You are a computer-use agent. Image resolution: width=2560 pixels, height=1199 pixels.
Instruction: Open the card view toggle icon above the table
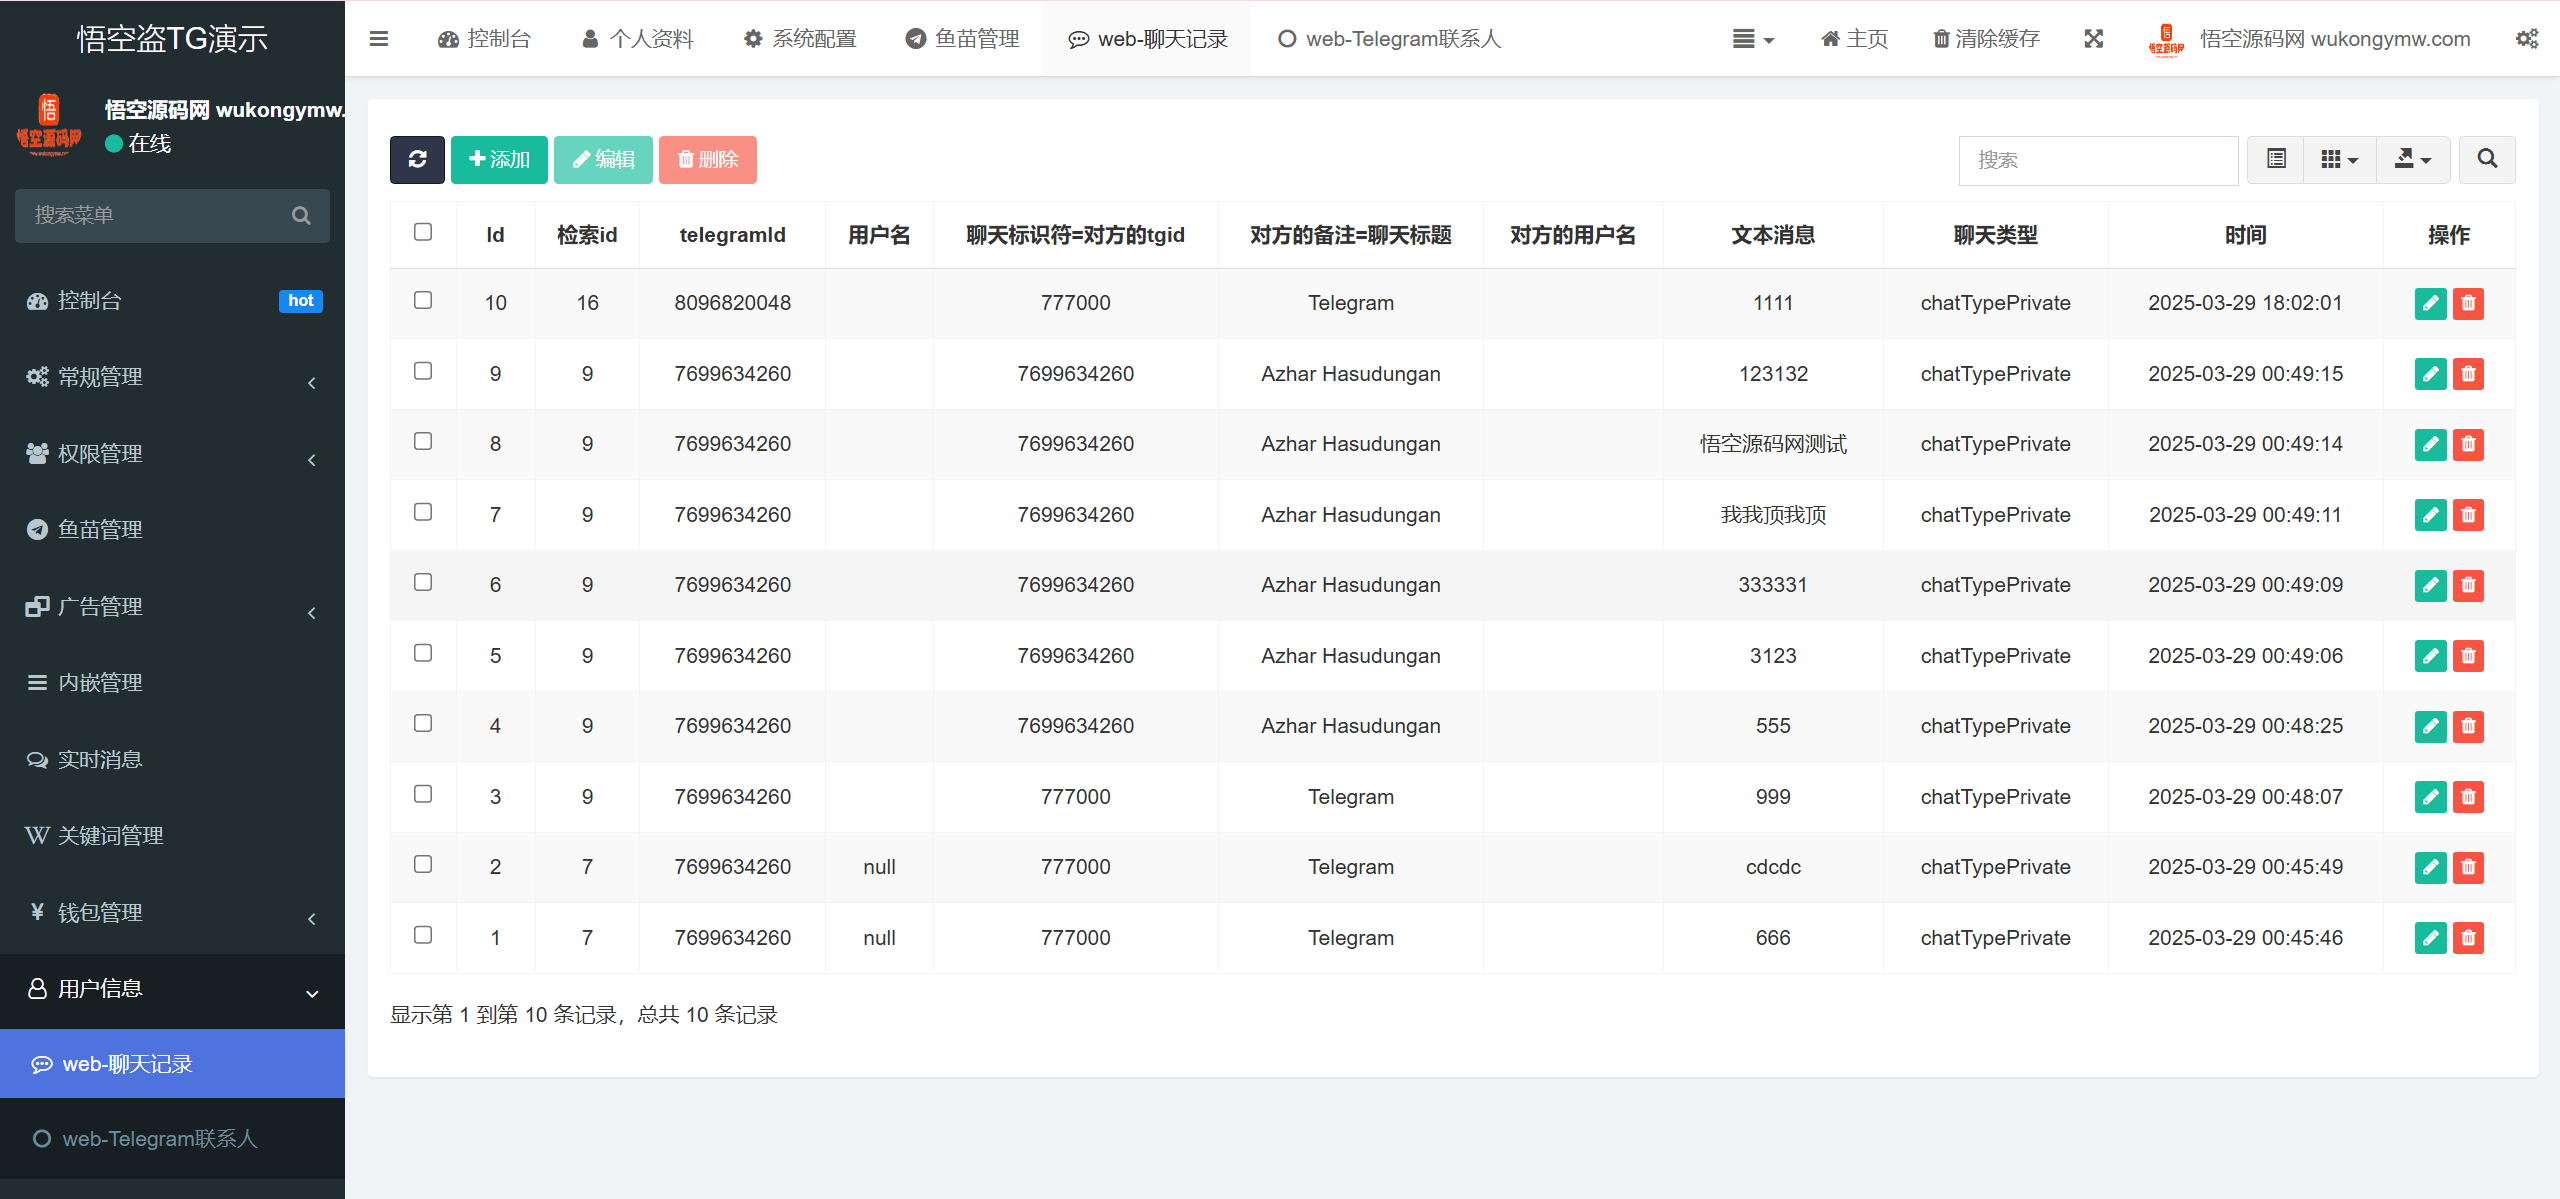[x=2274, y=159]
